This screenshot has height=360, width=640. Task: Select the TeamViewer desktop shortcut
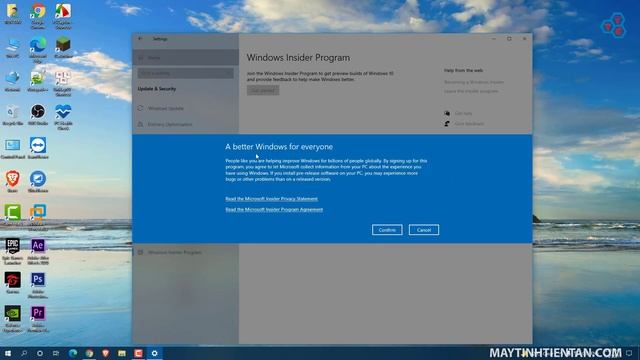38,149
